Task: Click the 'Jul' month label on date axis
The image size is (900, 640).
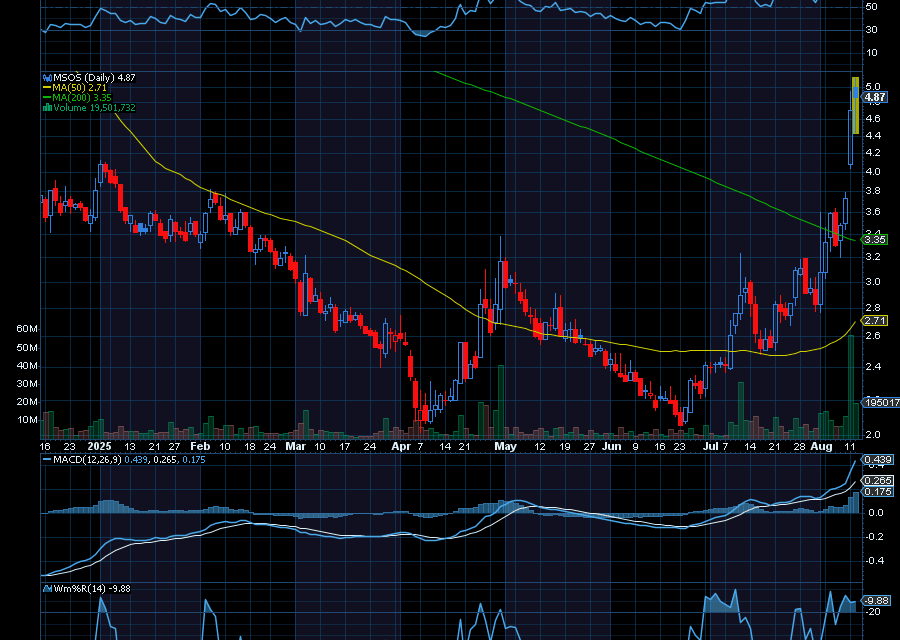Action: (x=711, y=446)
